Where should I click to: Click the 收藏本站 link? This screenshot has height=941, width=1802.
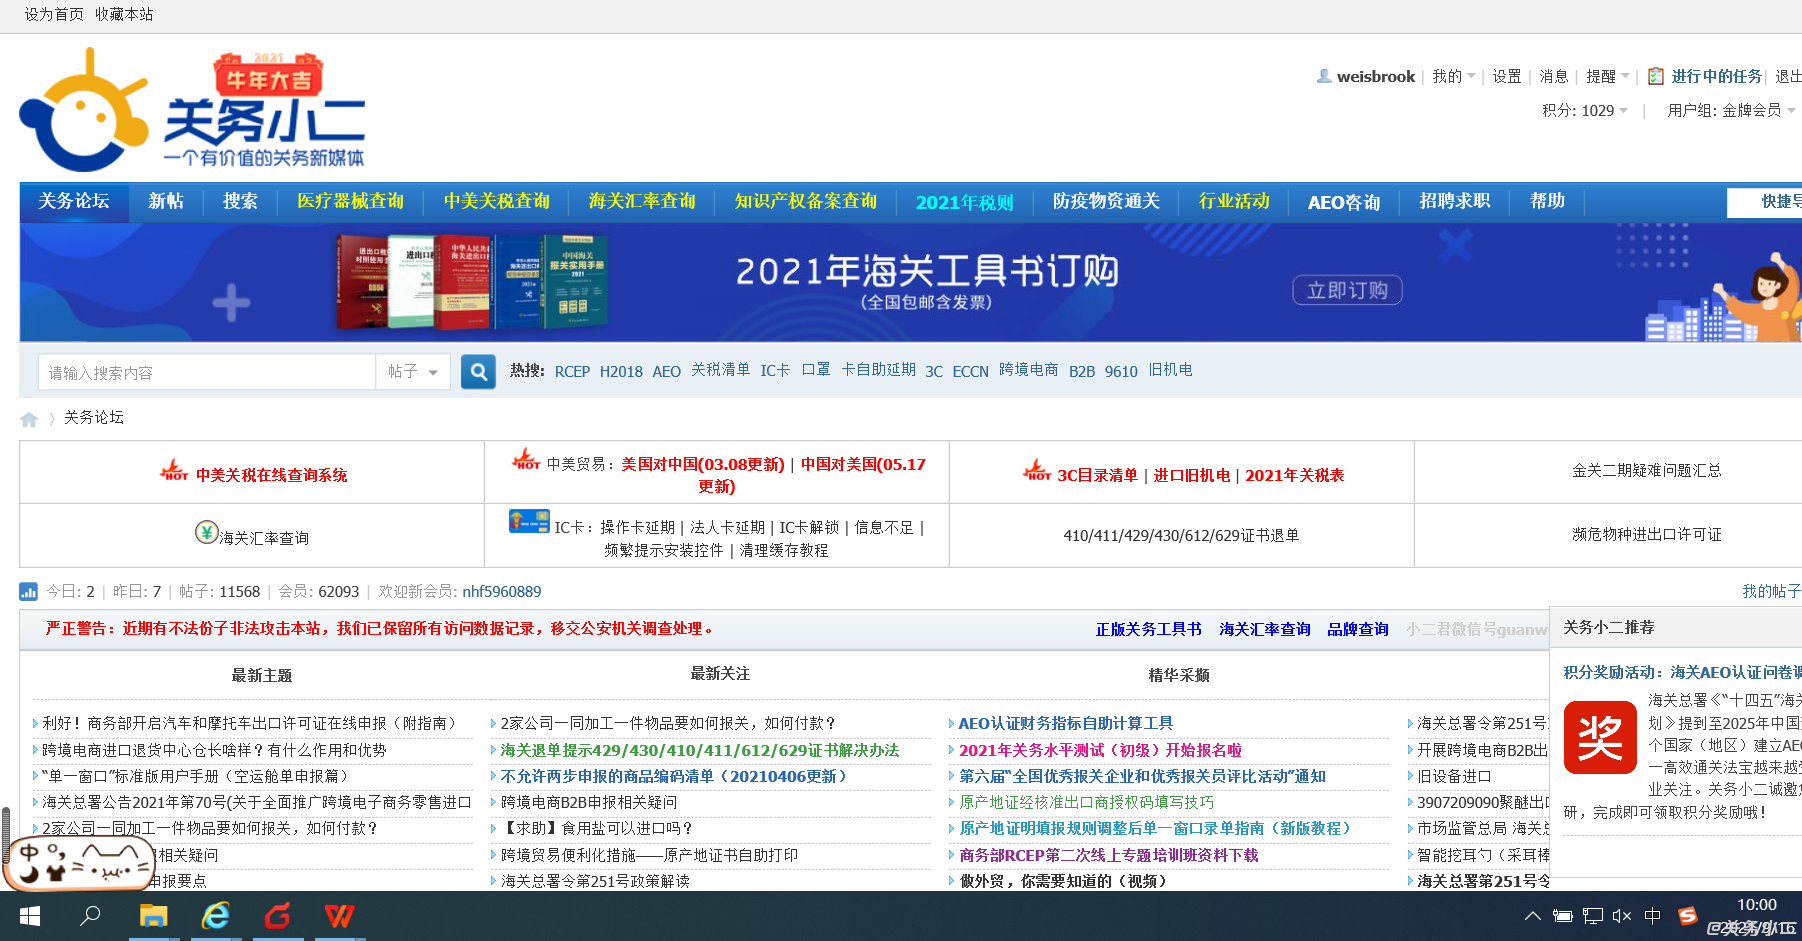point(124,15)
